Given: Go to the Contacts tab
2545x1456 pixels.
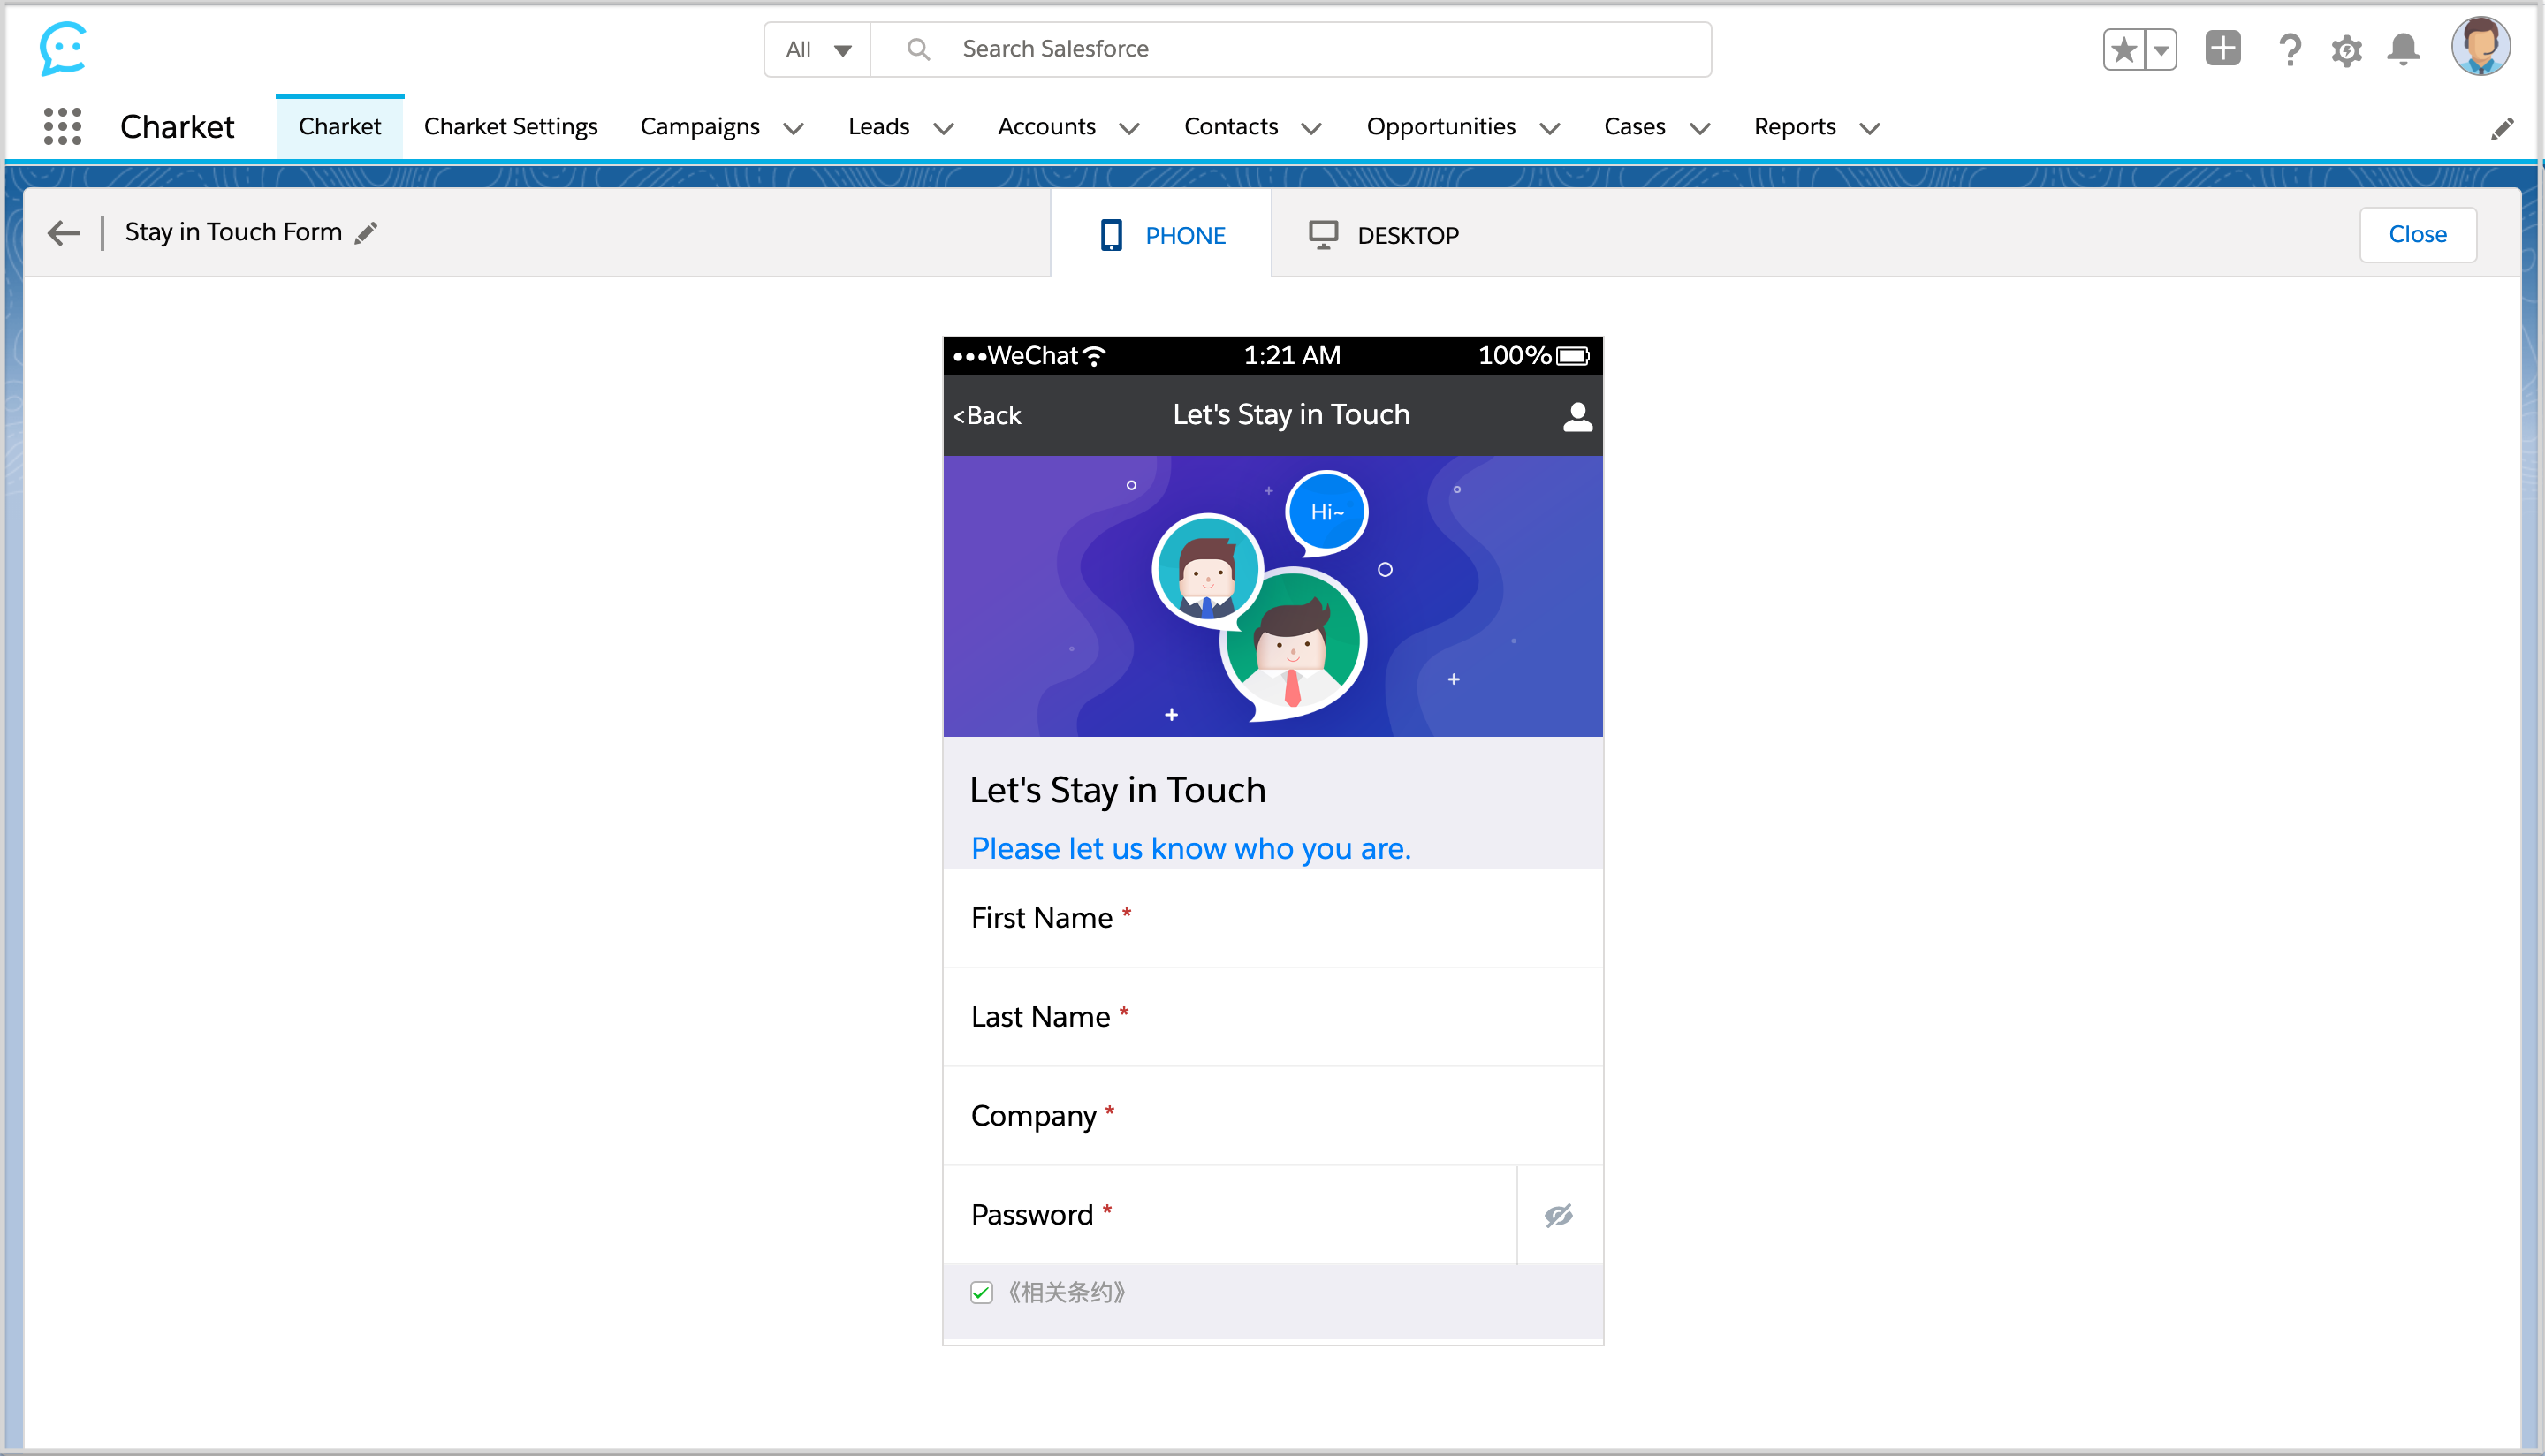Looking at the screenshot, I should [1230, 126].
